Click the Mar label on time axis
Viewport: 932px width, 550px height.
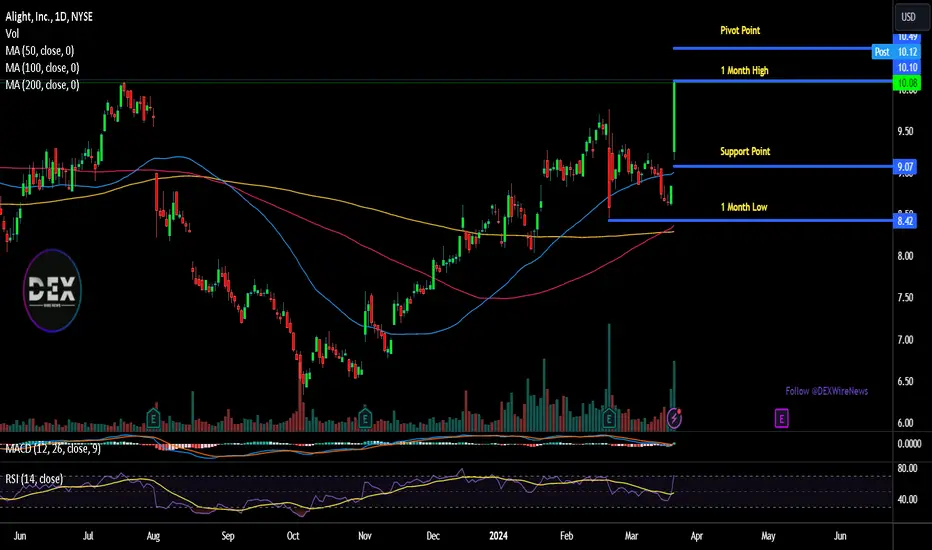(631, 536)
